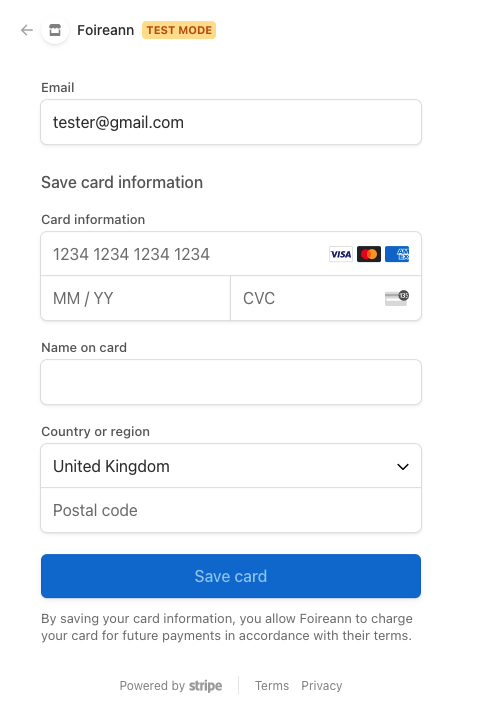Click the back arrow icon
Screen dimensions: 482x715
point(27,30)
